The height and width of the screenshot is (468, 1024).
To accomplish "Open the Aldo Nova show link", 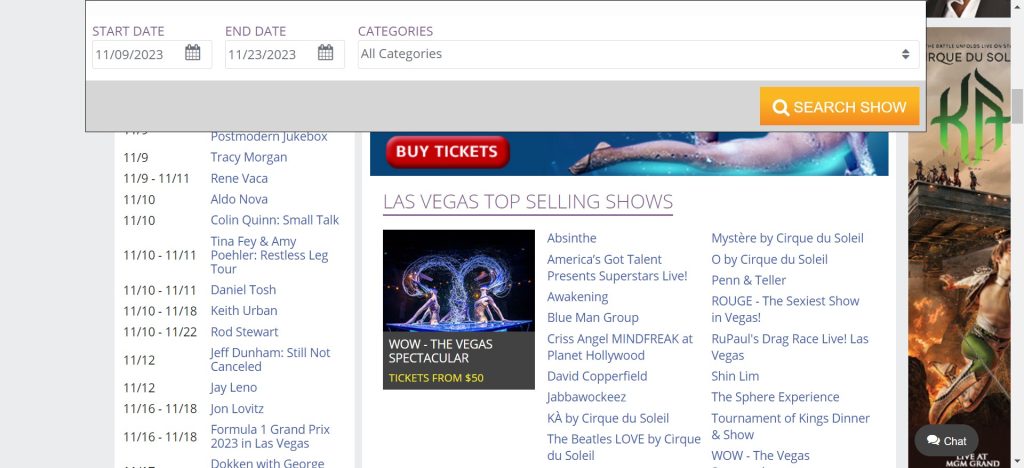I will pos(239,199).
